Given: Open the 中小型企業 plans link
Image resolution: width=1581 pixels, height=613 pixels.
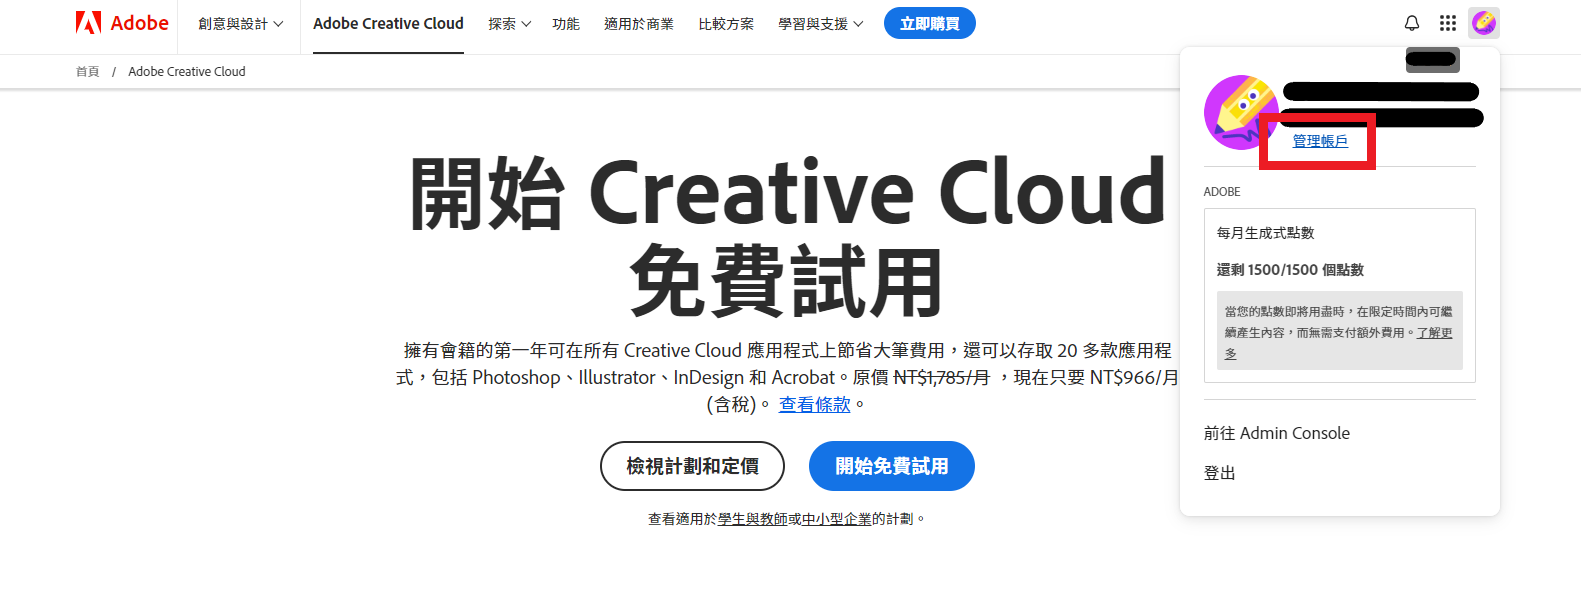Looking at the screenshot, I should coord(837,519).
